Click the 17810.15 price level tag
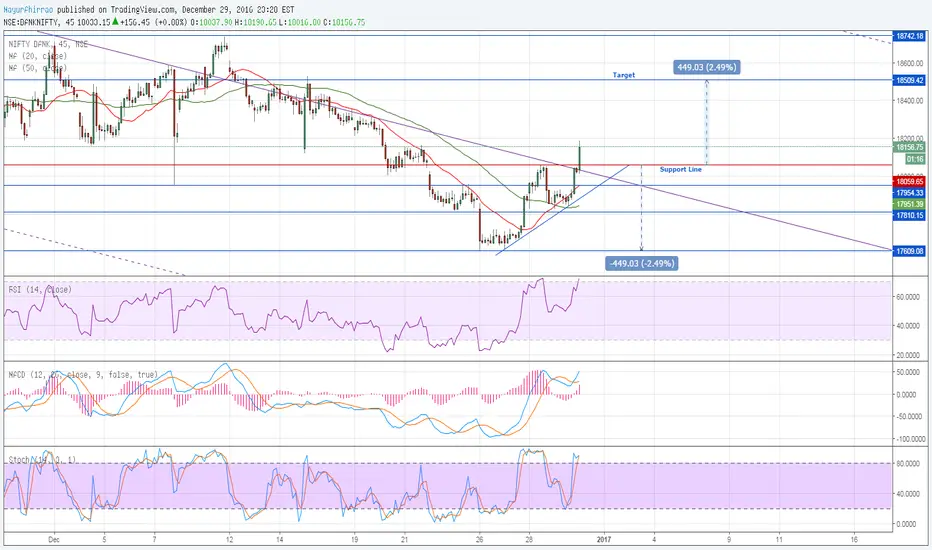This screenshot has width=932, height=550. click(x=909, y=215)
